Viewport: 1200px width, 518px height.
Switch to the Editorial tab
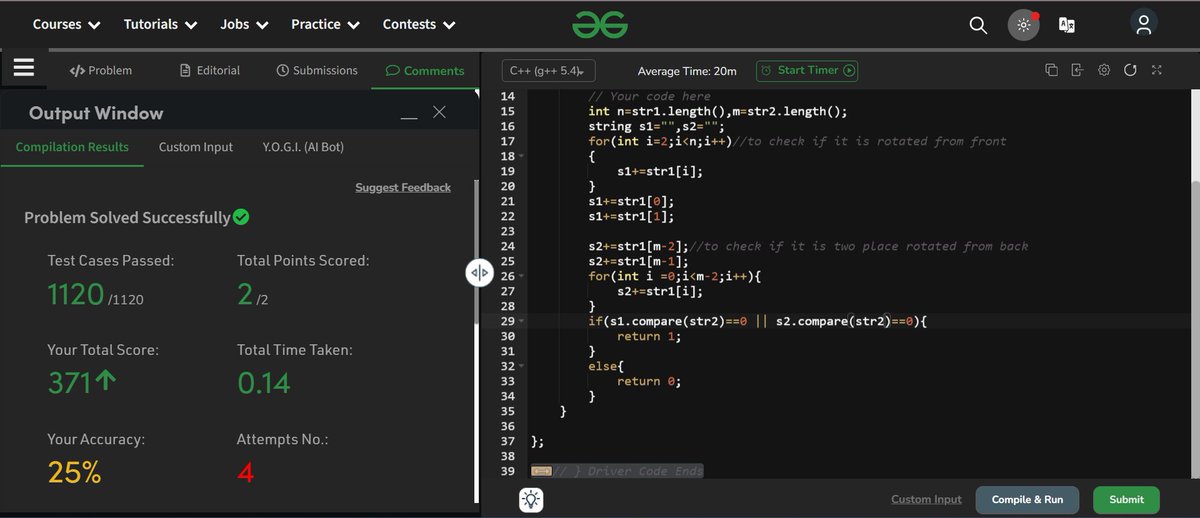pos(210,70)
